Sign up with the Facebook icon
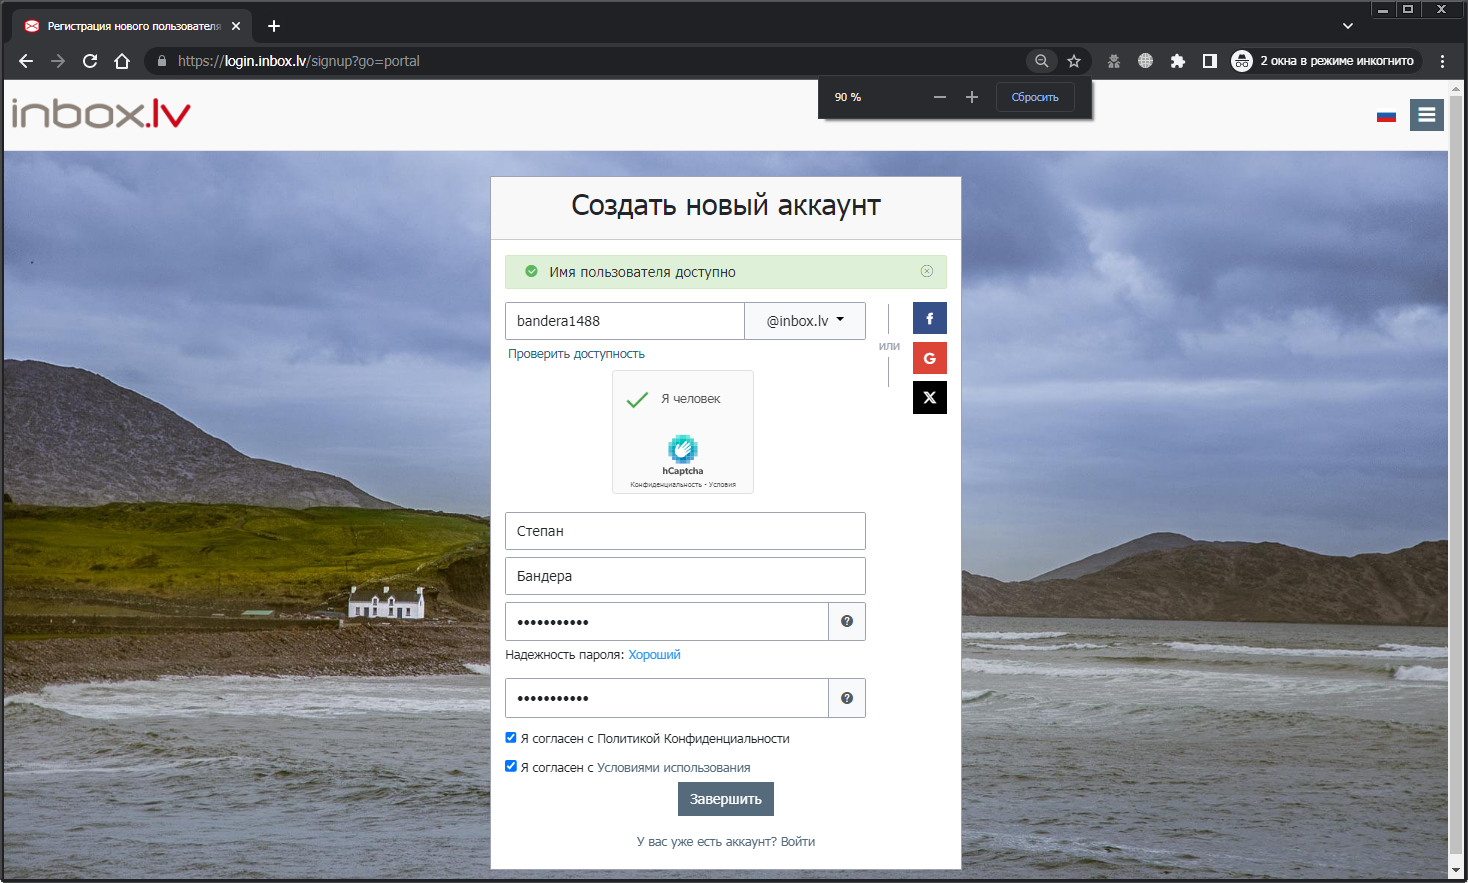This screenshot has width=1468, height=883. click(929, 318)
